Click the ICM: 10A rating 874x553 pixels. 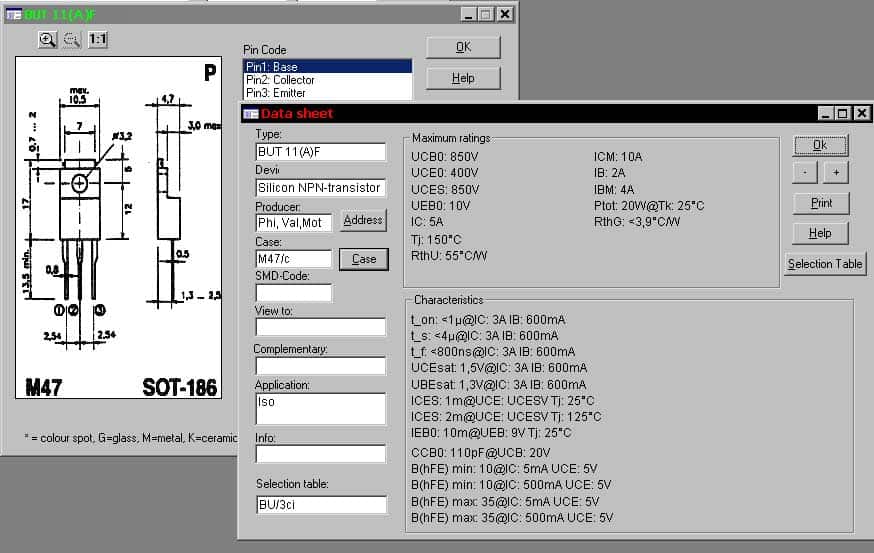pos(618,157)
